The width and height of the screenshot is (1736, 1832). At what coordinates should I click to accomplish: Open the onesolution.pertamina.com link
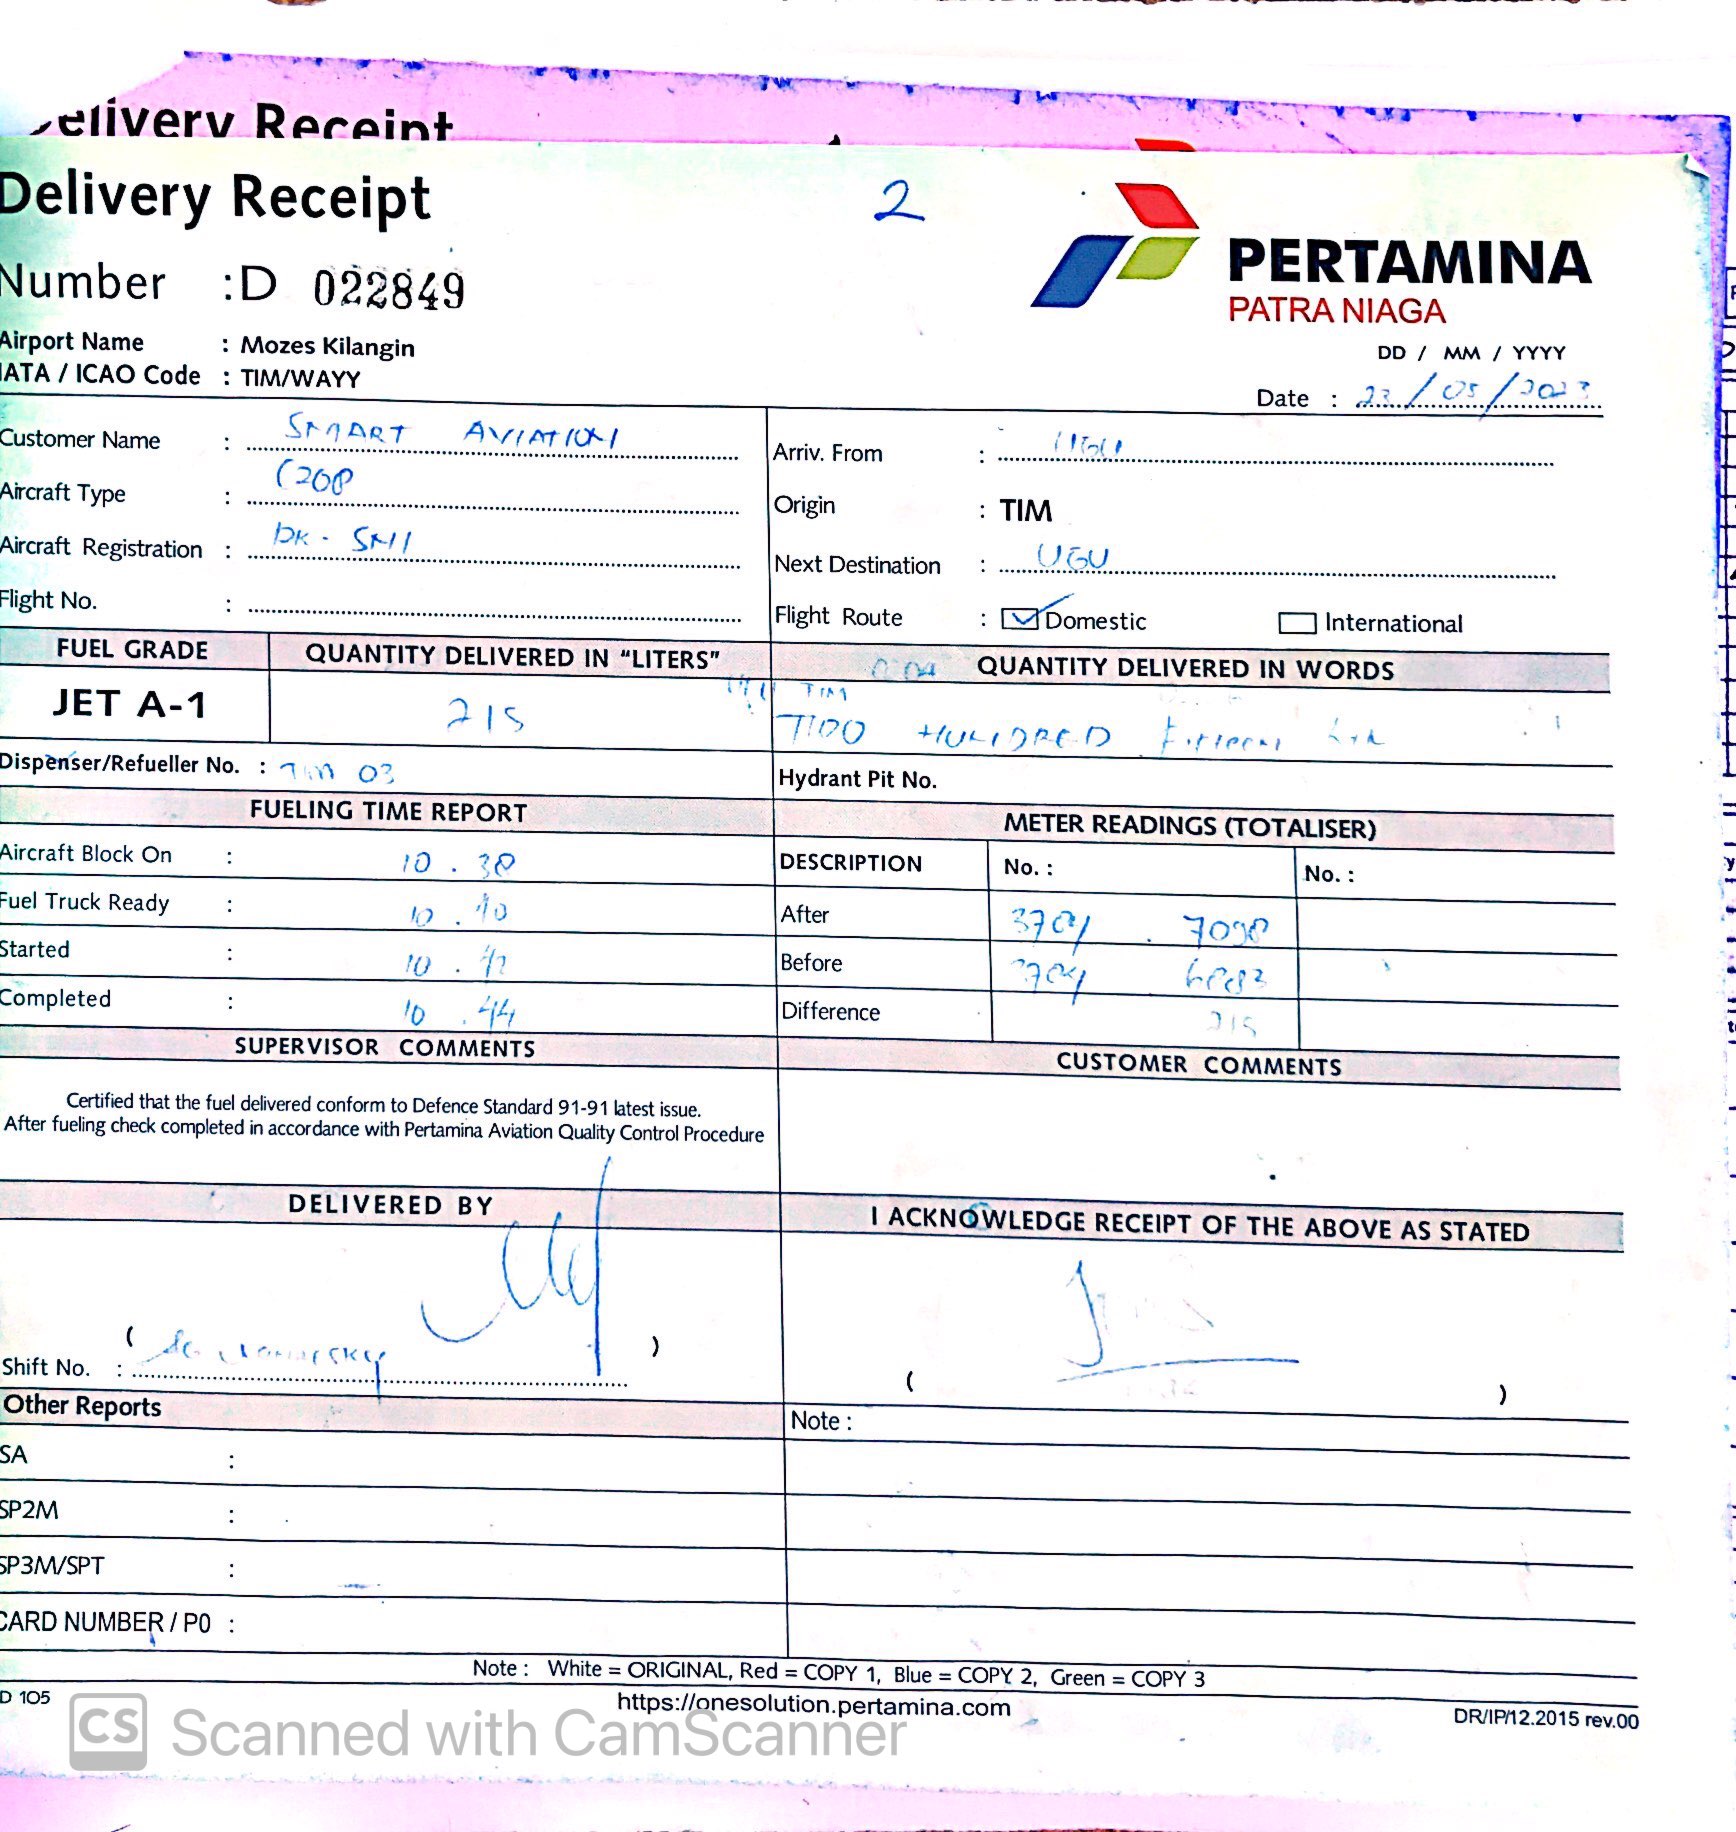pos(813,1705)
